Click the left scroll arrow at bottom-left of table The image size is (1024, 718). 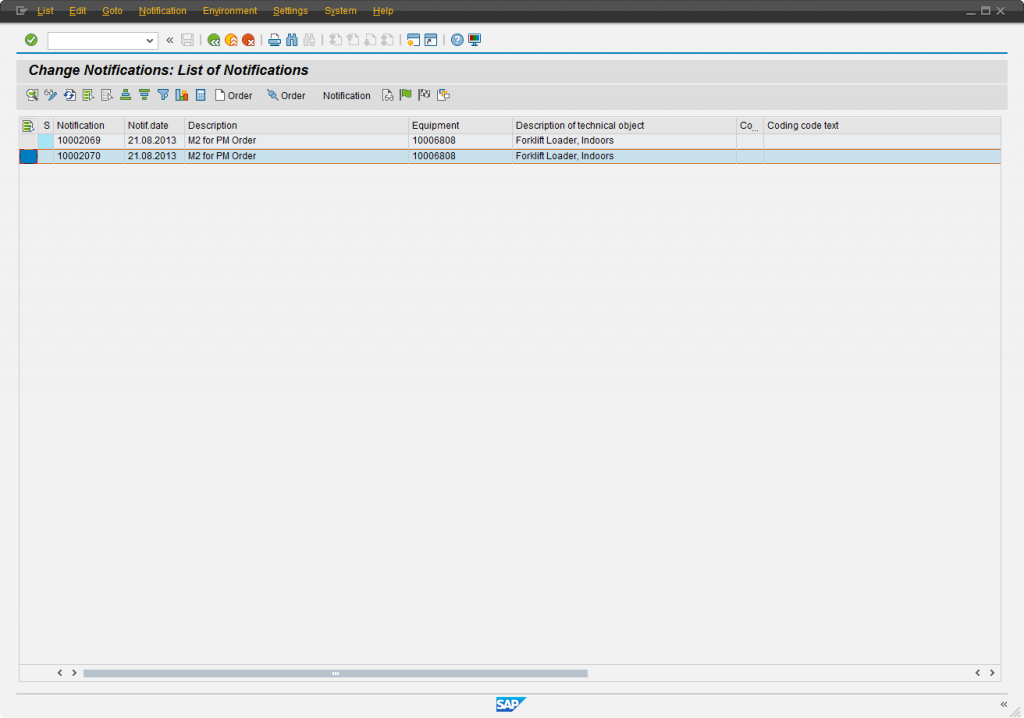(x=59, y=673)
